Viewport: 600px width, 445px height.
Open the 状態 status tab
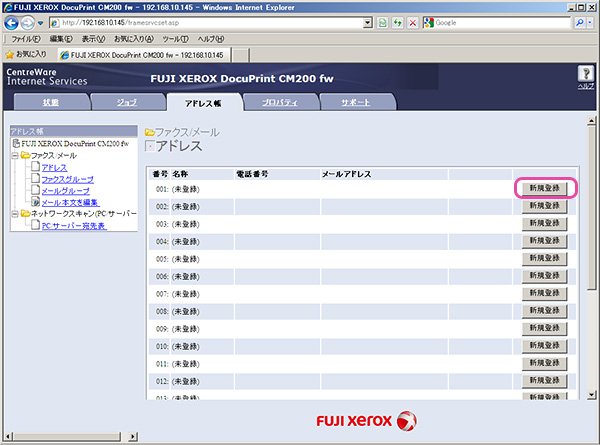[51, 103]
